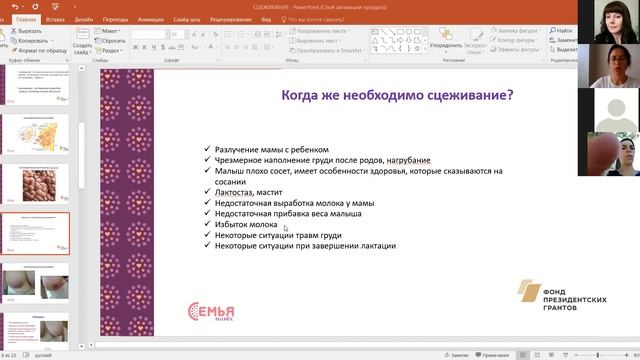The width and height of the screenshot is (640, 360).
Task: Start slideshow icon in status bar
Action: [x=566, y=355]
